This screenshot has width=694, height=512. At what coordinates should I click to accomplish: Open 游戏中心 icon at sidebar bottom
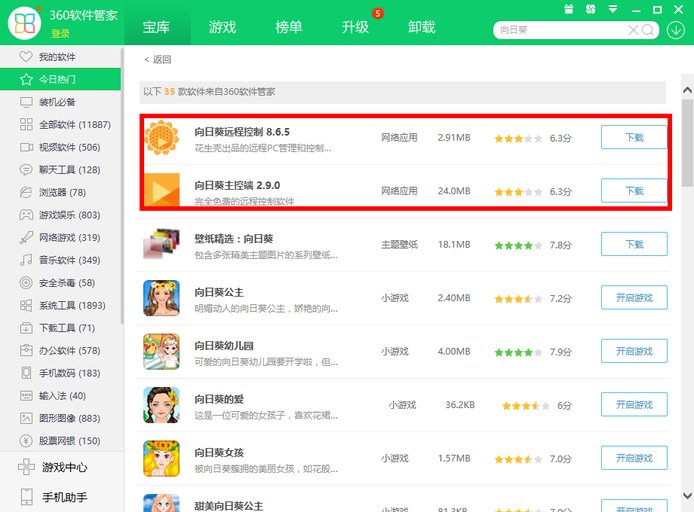click(26, 467)
